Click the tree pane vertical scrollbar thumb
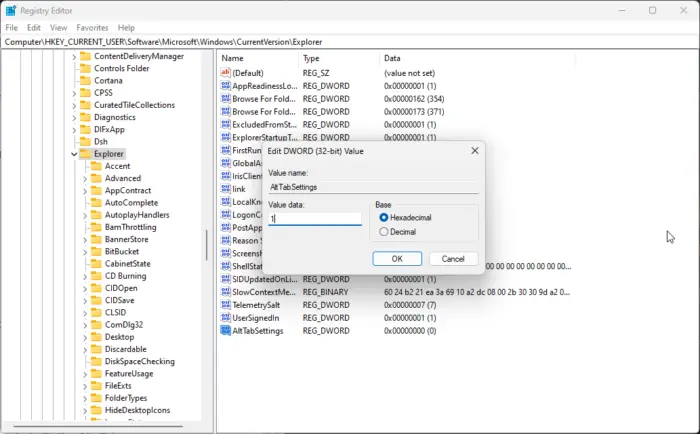The width and height of the screenshot is (700, 434). (x=207, y=245)
